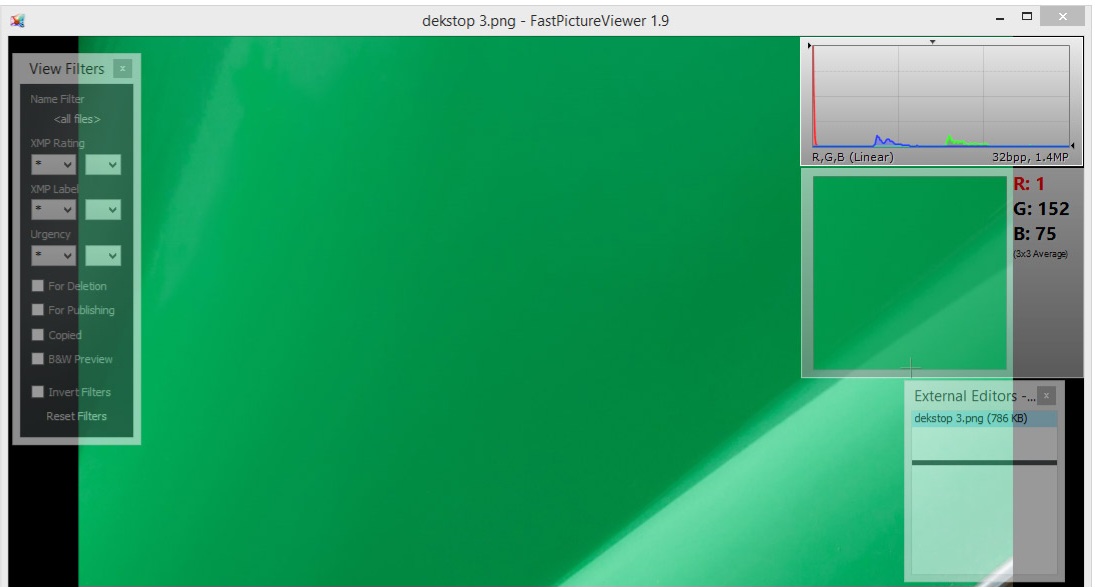
Task: Click the R,G,B (Linear) histogram label
Action: (x=852, y=157)
